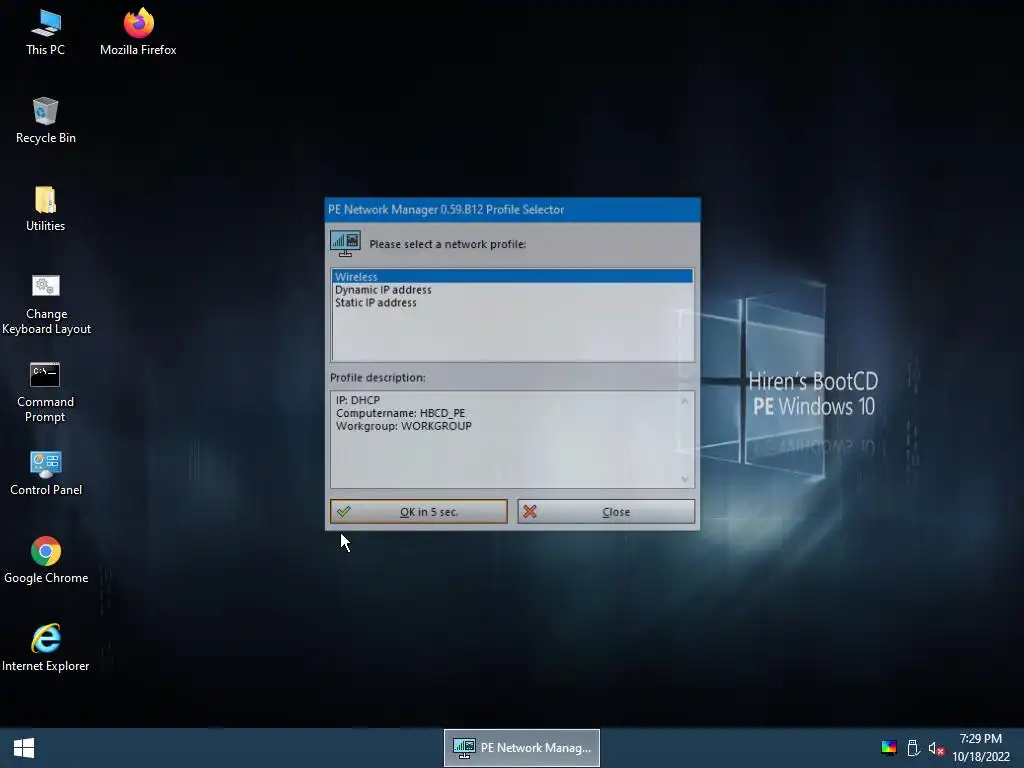Open the taskbar clock showing 7:29 PM

(980, 748)
